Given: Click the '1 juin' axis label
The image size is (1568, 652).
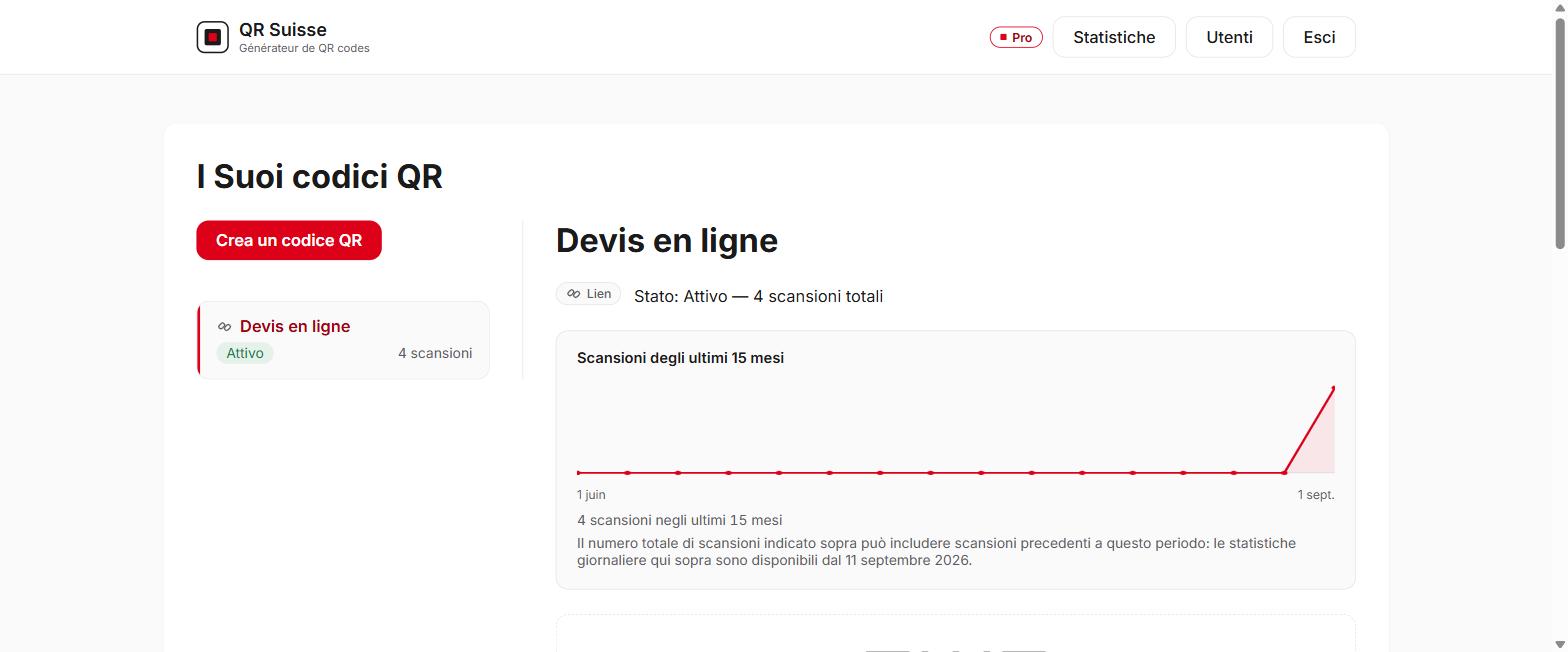Looking at the screenshot, I should click(x=591, y=495).
